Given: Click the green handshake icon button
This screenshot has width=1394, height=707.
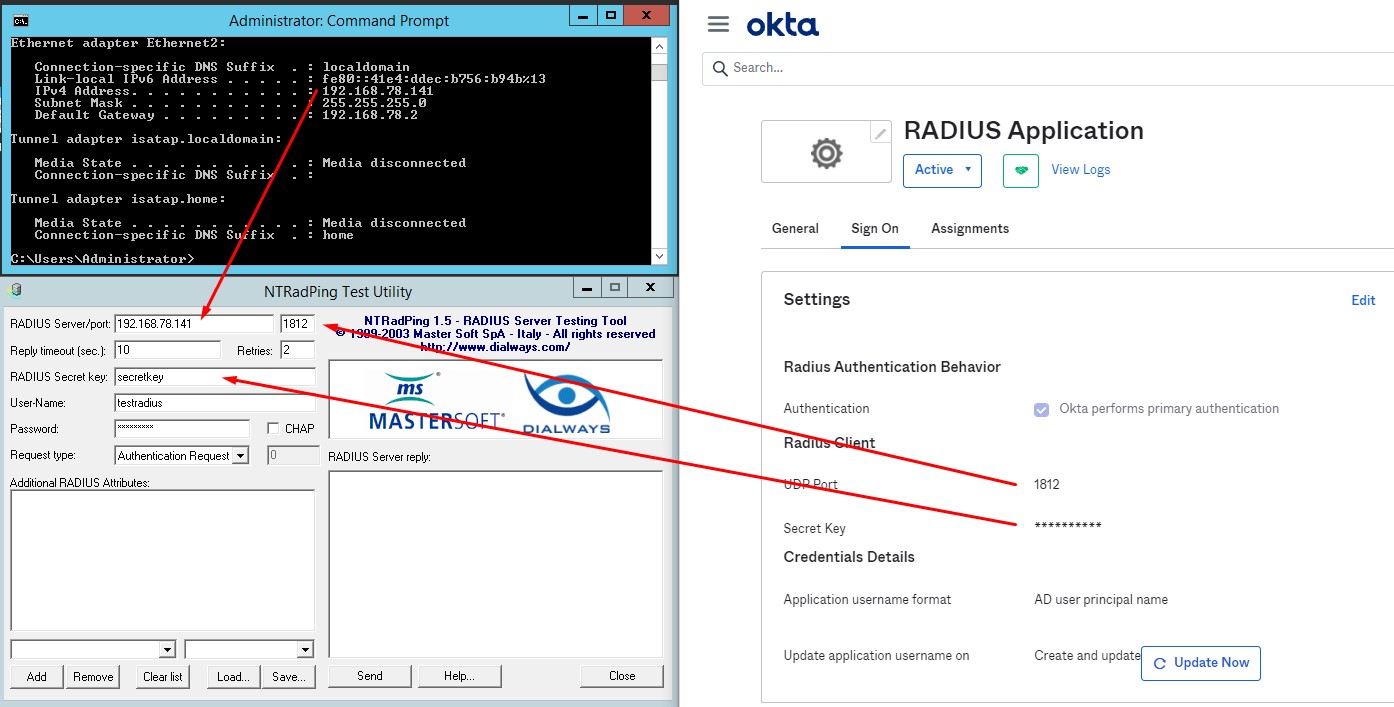Looking at the screenshot, I should pos(1020,170).
